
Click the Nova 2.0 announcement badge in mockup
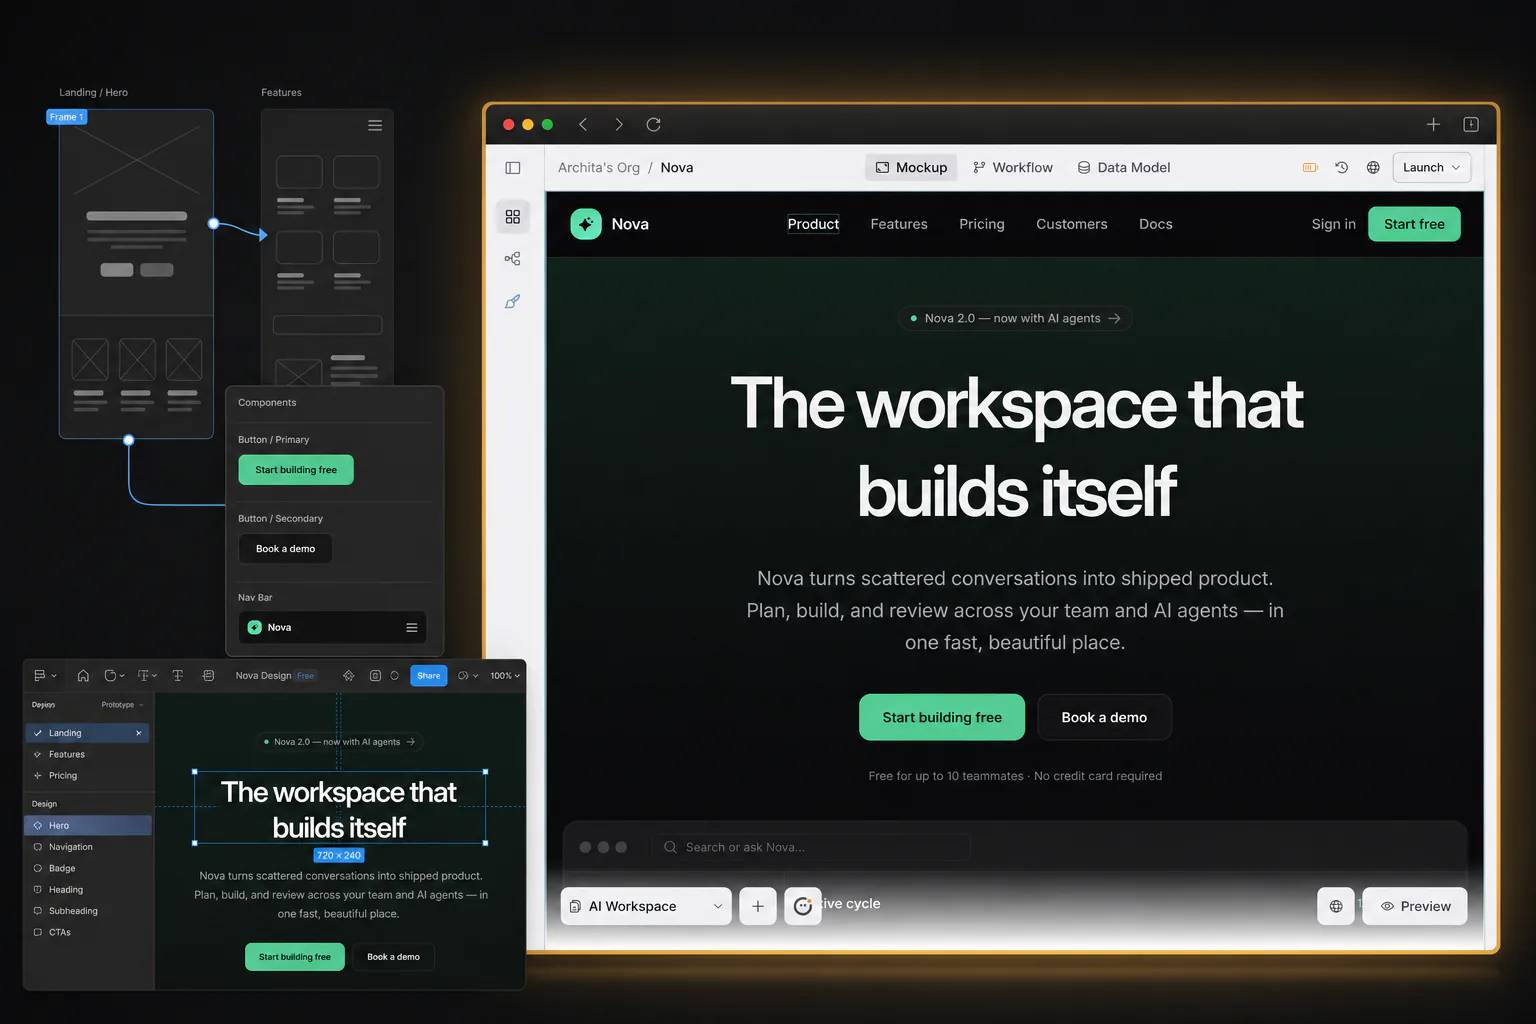(x=1015, y=318)
